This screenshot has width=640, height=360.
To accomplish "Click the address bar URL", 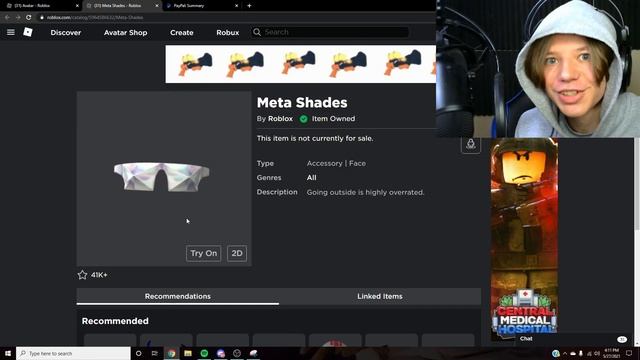I will (x=95, y=18).
